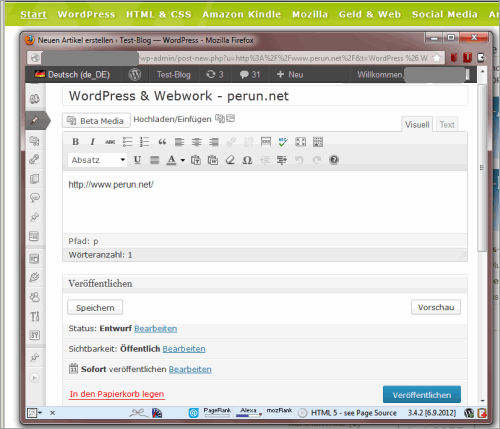
Task: Click the text color A button
Action: (171, 160)
